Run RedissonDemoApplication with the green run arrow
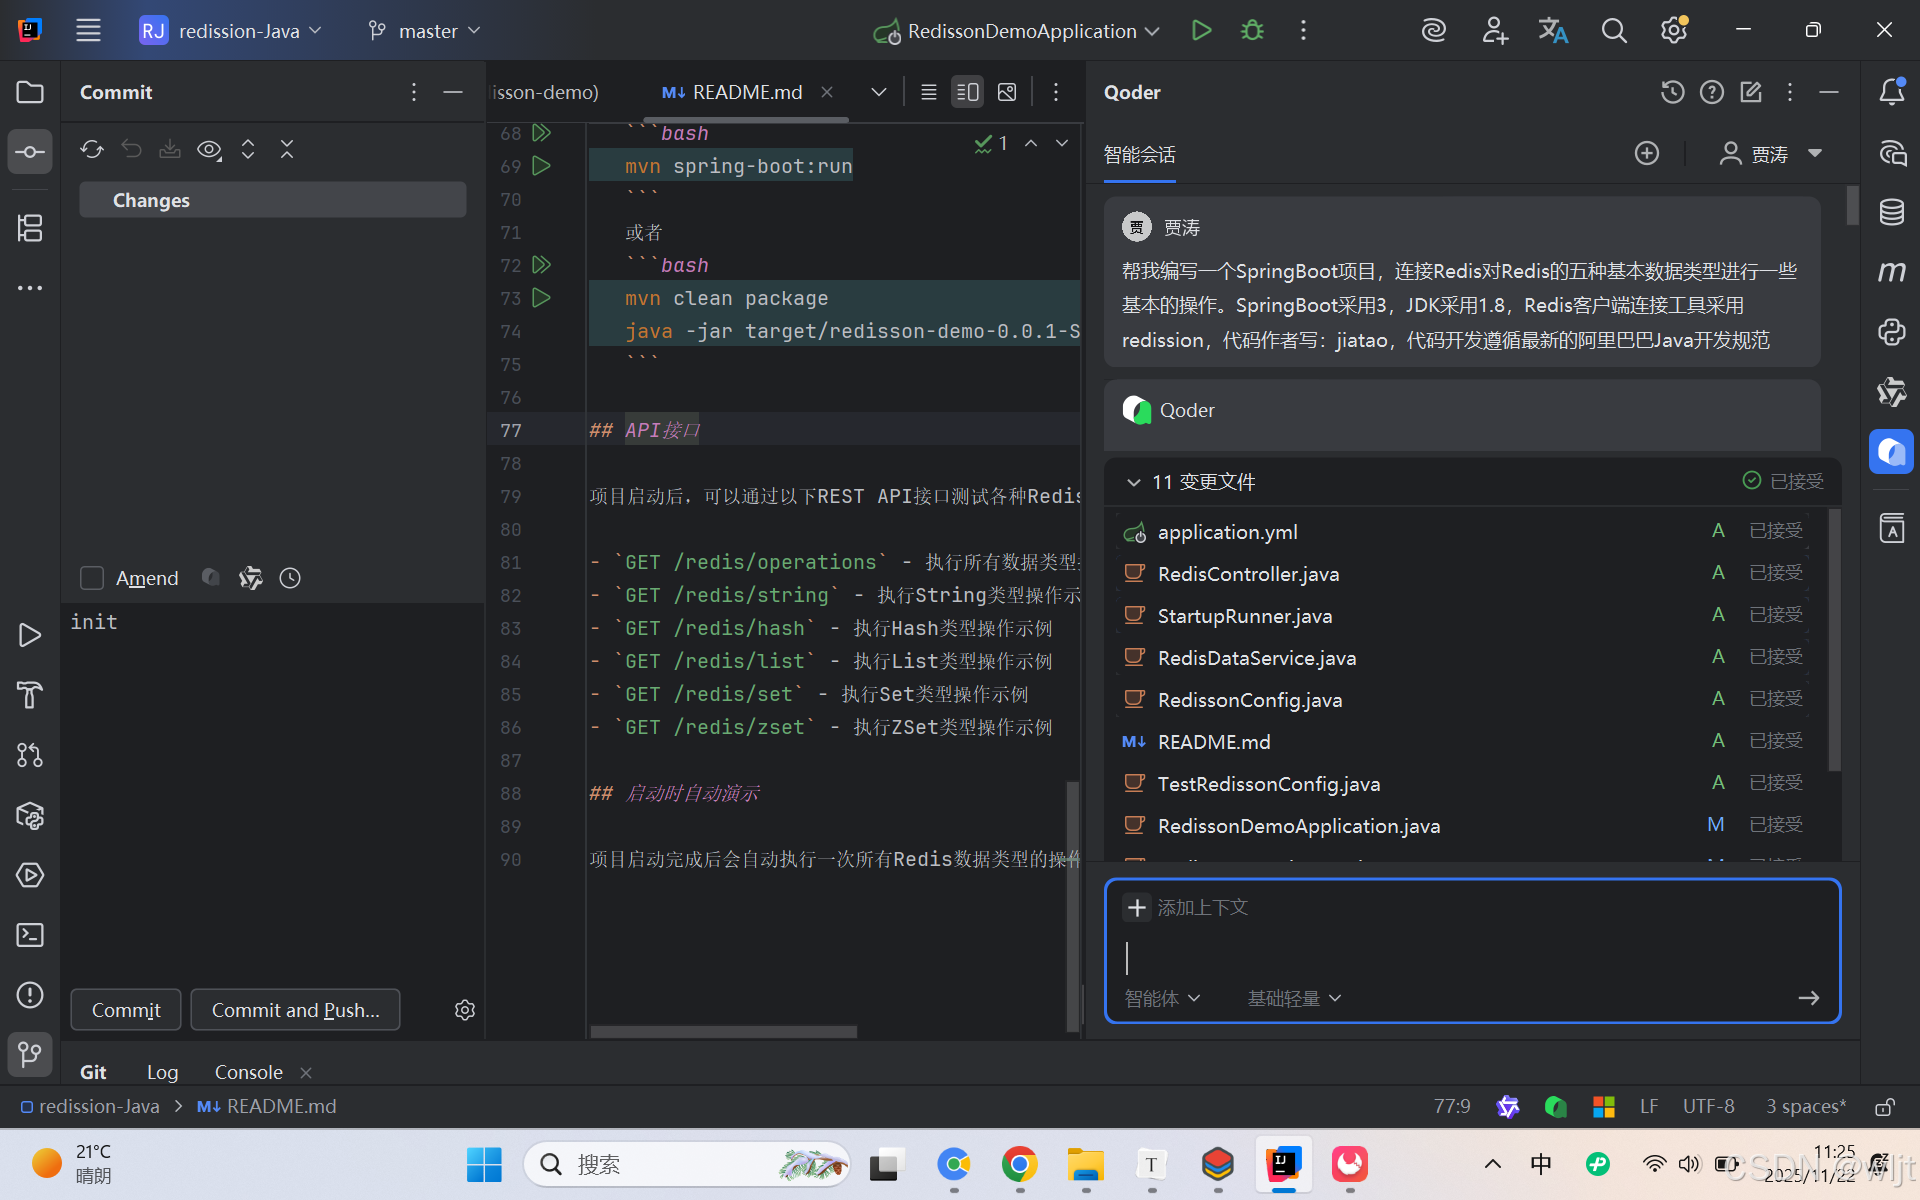Viewport: 1920px width, 1200px height. coord(1201,30)
